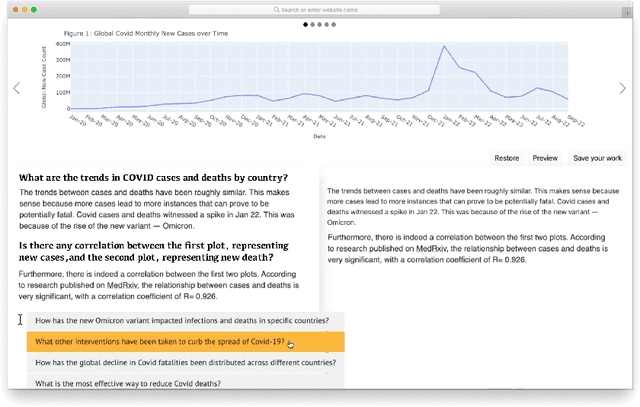
Task: Click the next slide arrow right of chart
Action: pos(623,89)
